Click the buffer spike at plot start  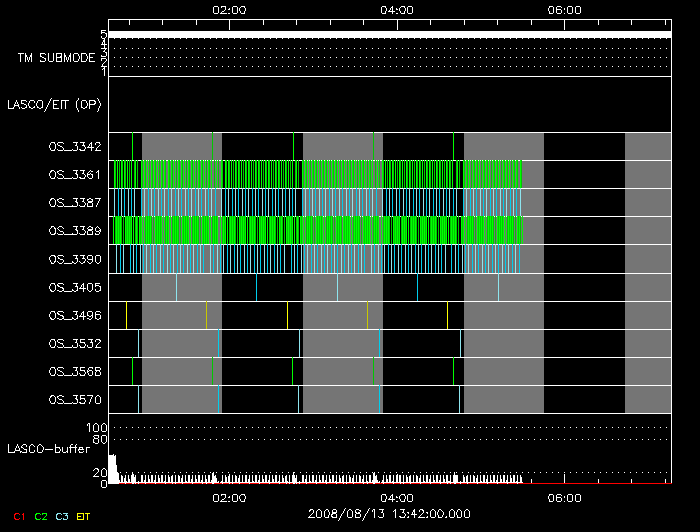113,469
